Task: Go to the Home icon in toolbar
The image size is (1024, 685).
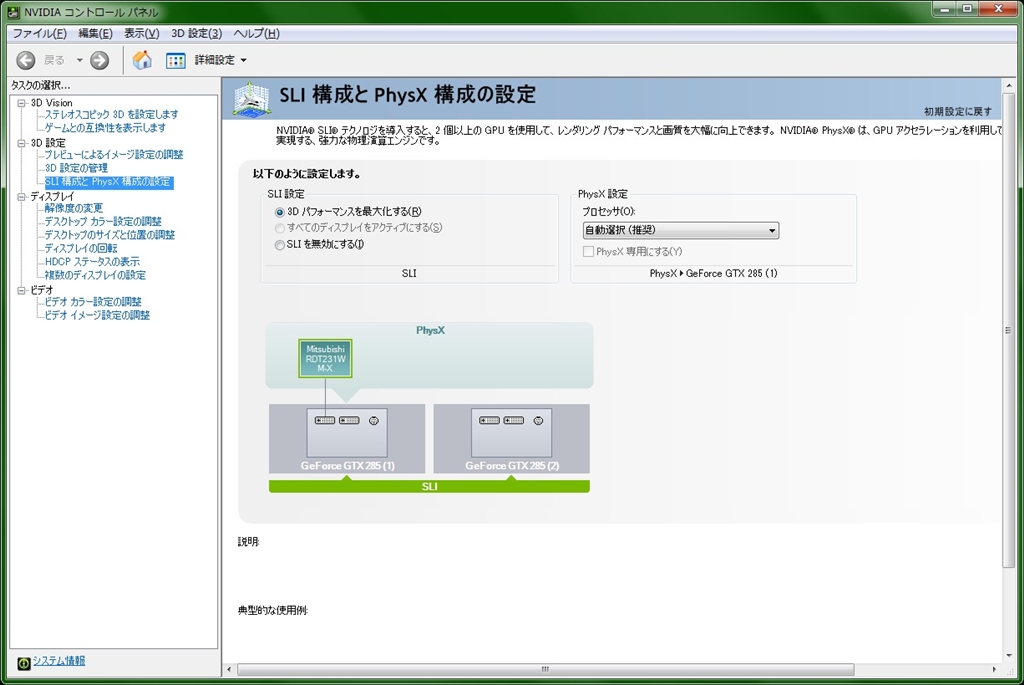Action: coord(142,60)
